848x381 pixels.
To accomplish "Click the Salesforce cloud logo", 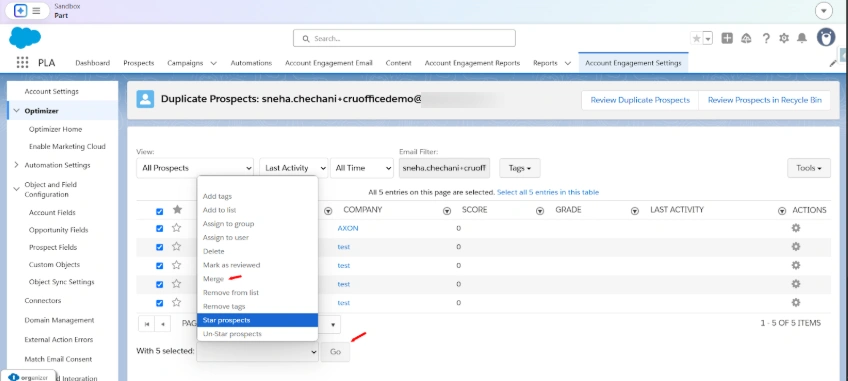I will click(25, 37).
